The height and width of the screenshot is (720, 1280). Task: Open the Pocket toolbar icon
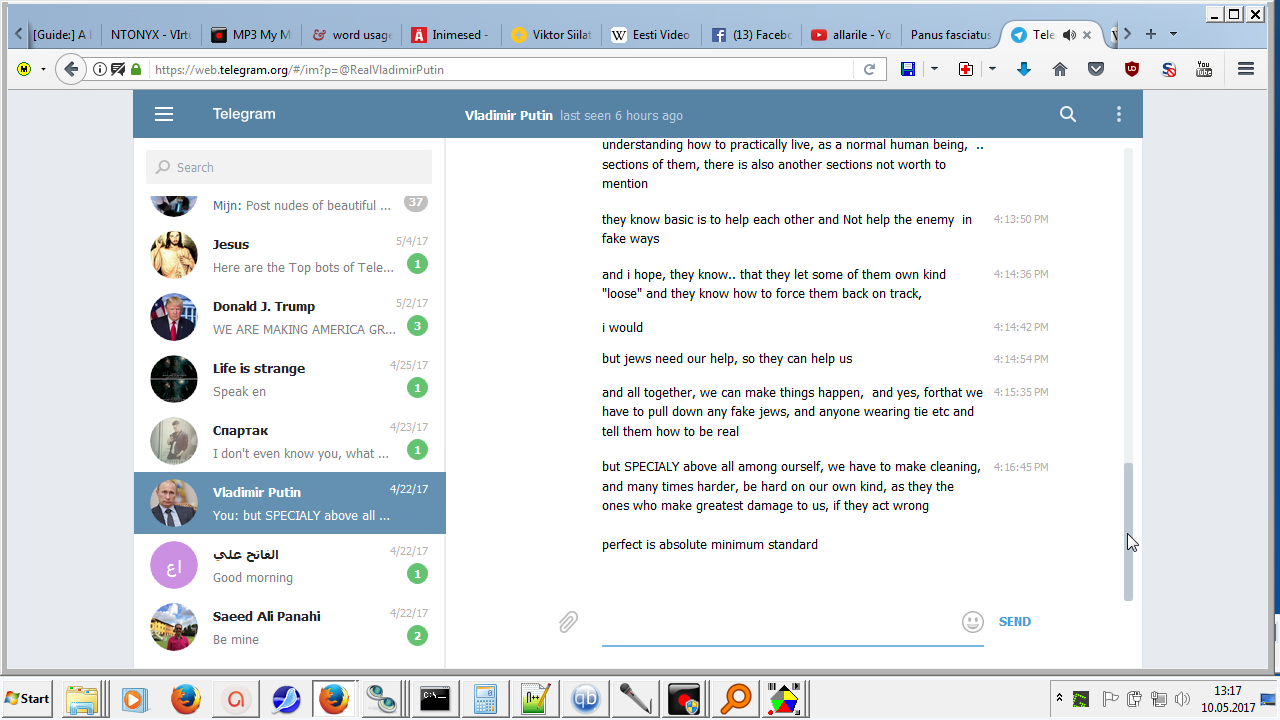tap(1096, 69)
